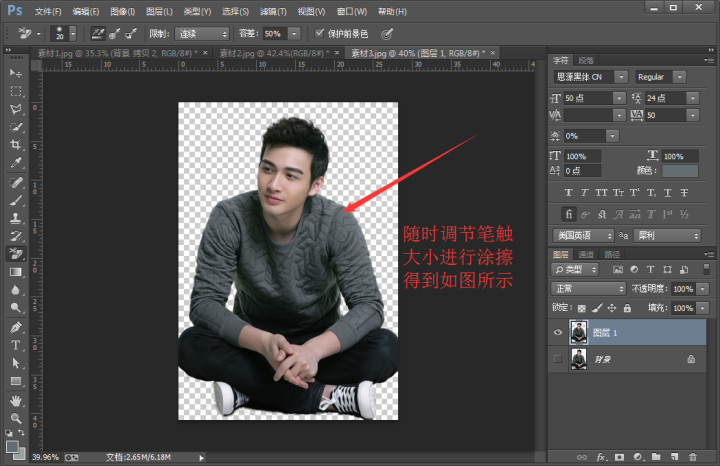Select the Crop tool
Image resolution: width=720 pixels, height=466 pixels.
[x=16, y=145]
